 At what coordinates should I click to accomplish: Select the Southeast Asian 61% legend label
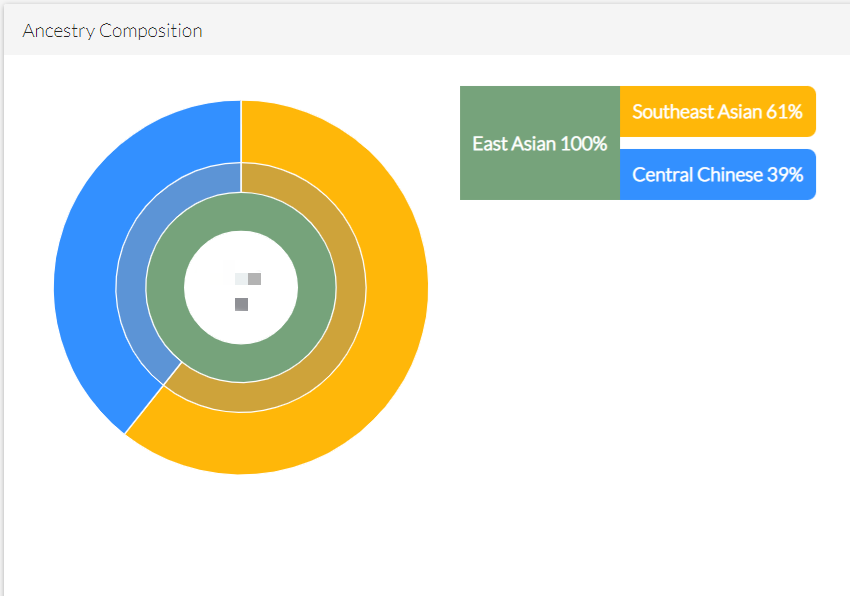(718, 112)
